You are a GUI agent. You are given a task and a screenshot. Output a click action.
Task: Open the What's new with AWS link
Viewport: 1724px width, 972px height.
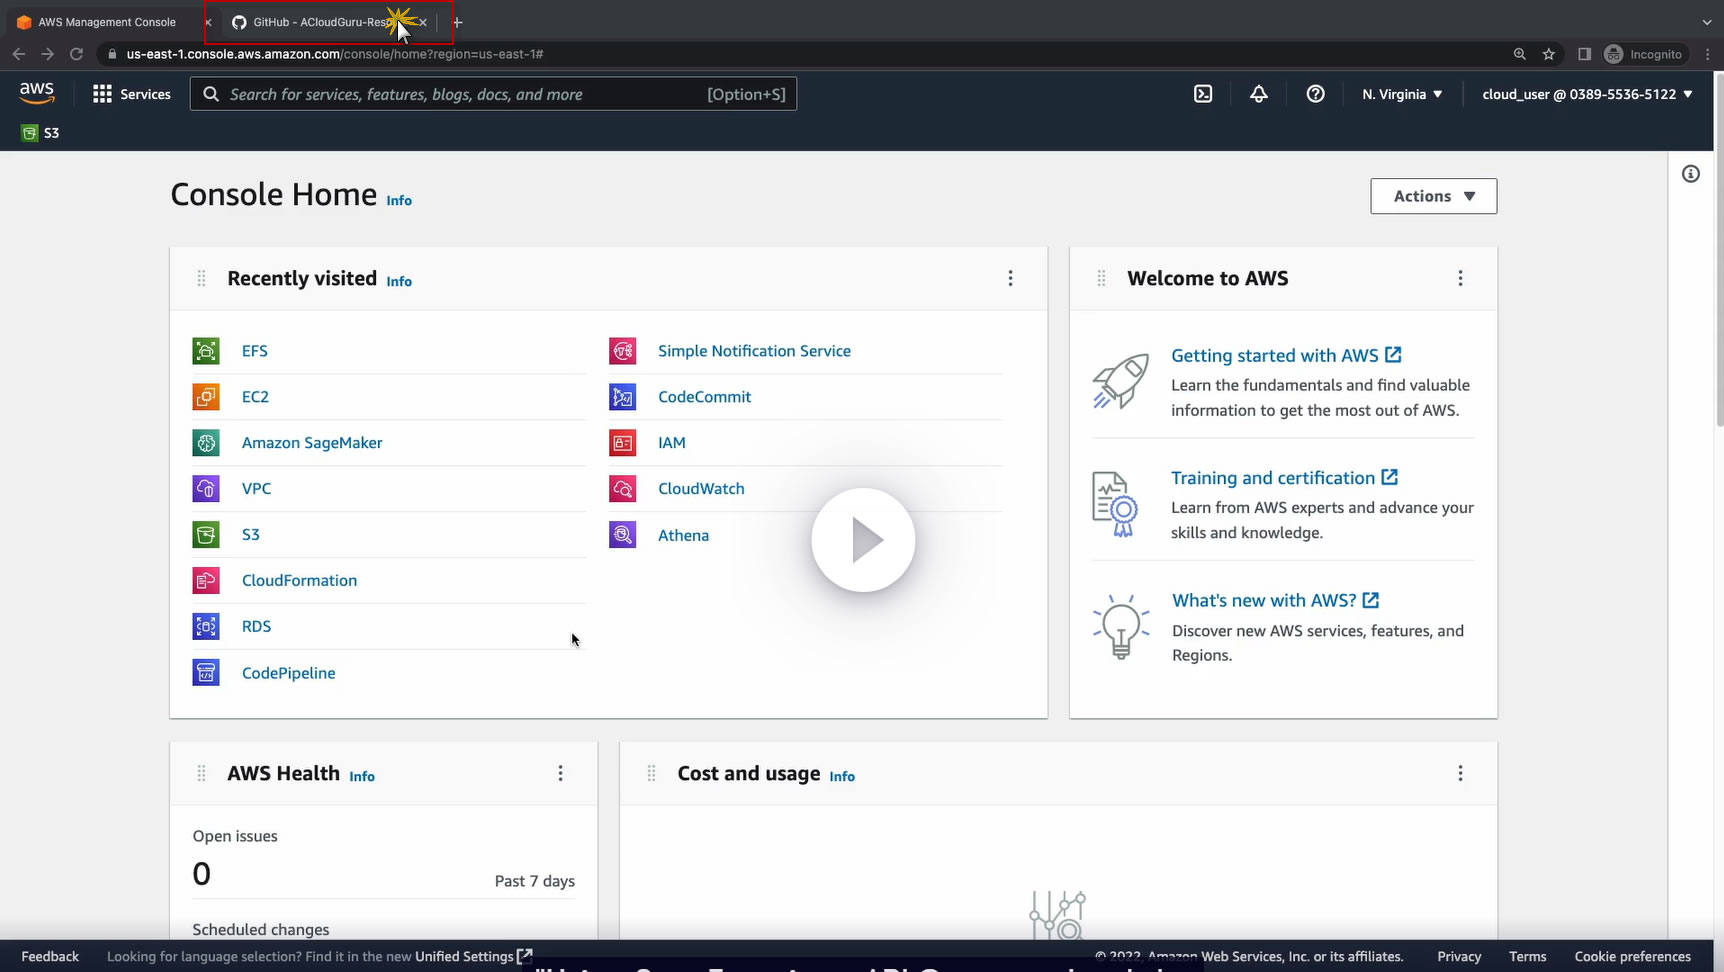(1275, 600)
